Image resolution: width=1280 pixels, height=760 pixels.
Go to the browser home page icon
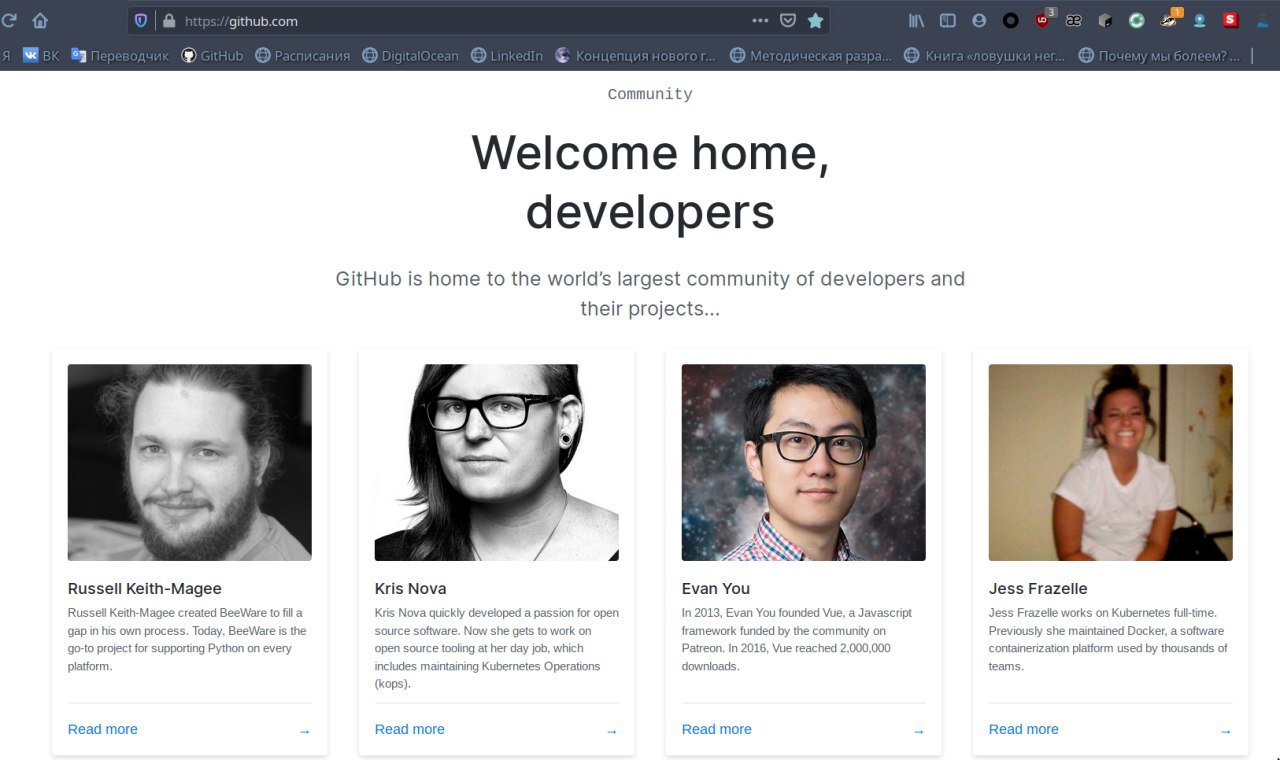(x=40, y=20)
